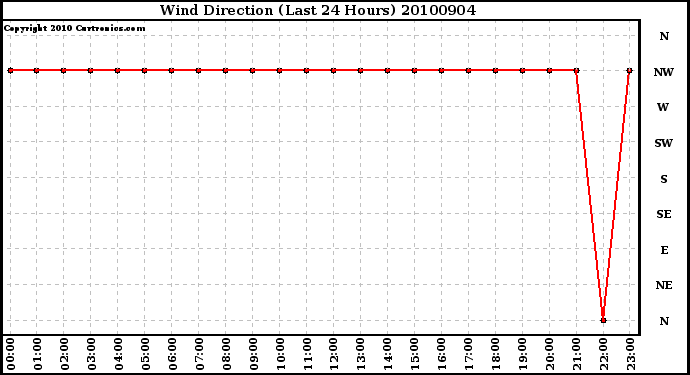Select the W direction axis label
The height and width of the screenshot is (375, 690).
pyautogui.click(x=663, y=107)
